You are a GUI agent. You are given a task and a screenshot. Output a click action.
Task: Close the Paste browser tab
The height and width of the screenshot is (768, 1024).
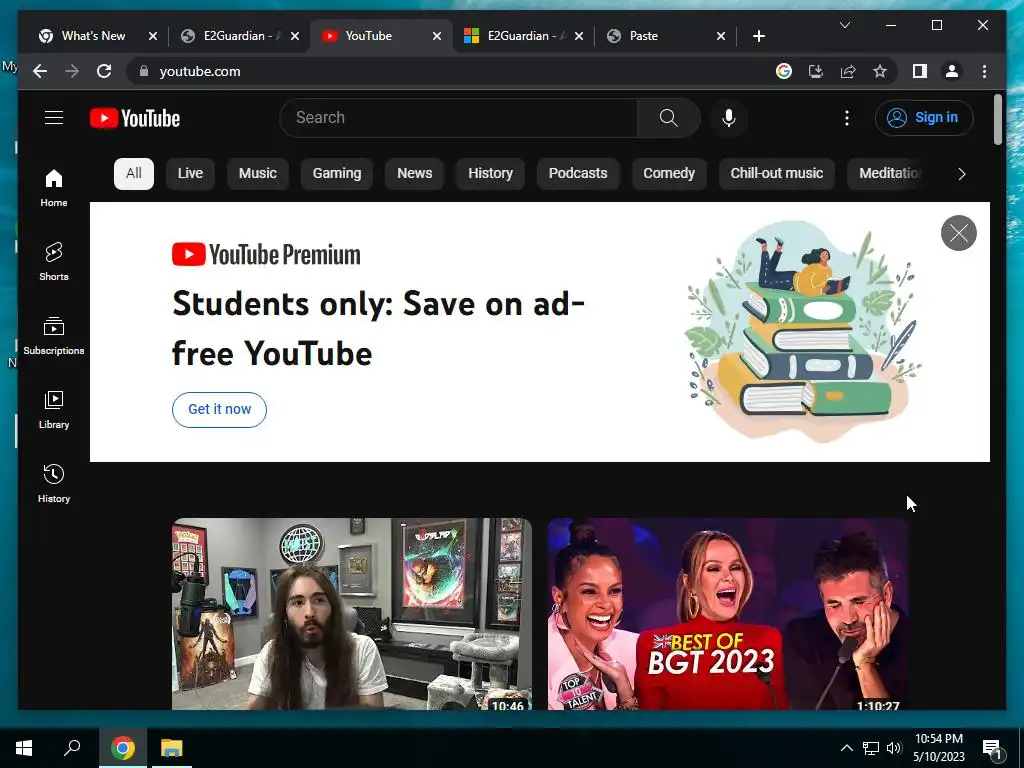[x=721, y=36]
